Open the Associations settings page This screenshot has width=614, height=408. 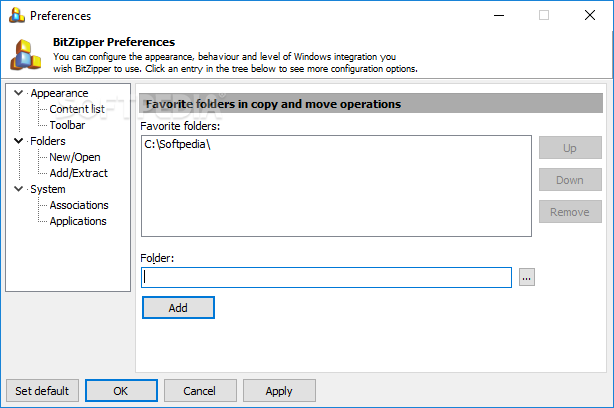point(79,205)
